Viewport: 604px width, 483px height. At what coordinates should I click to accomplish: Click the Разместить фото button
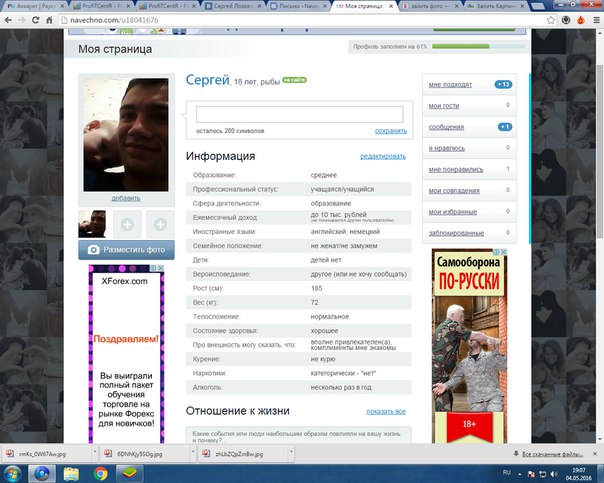tap(126, 250)
